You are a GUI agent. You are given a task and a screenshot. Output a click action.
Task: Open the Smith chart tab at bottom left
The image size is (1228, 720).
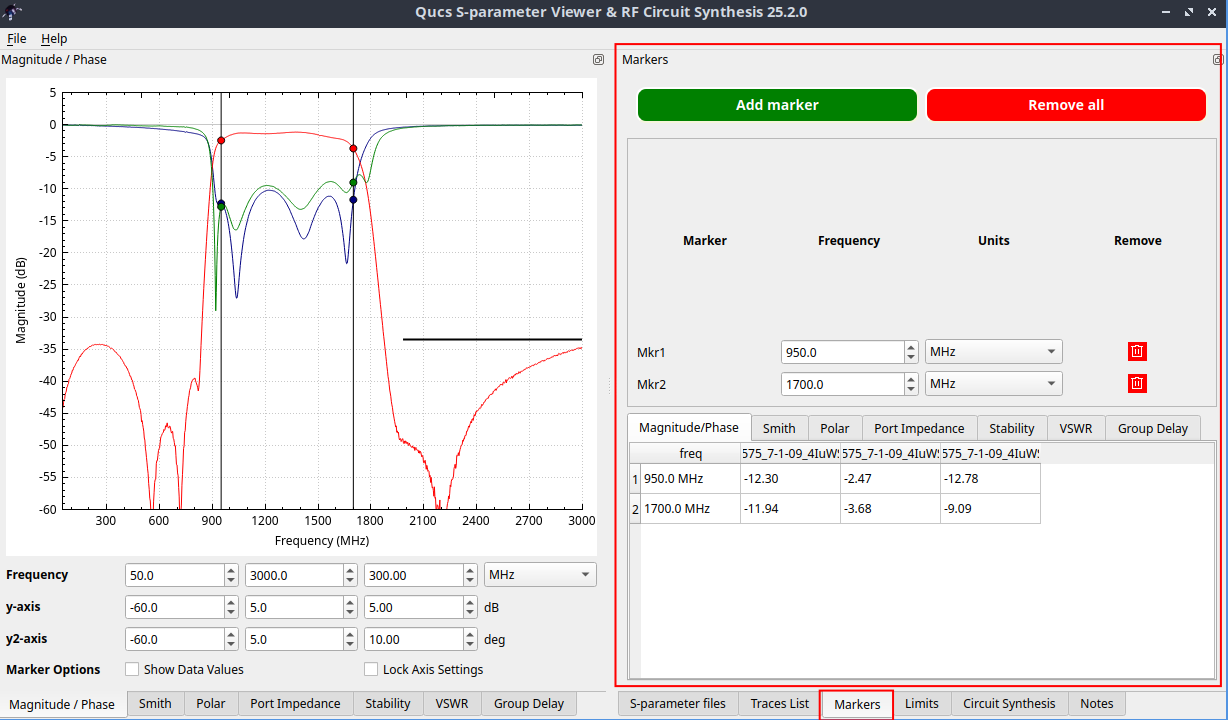(155, 704)
